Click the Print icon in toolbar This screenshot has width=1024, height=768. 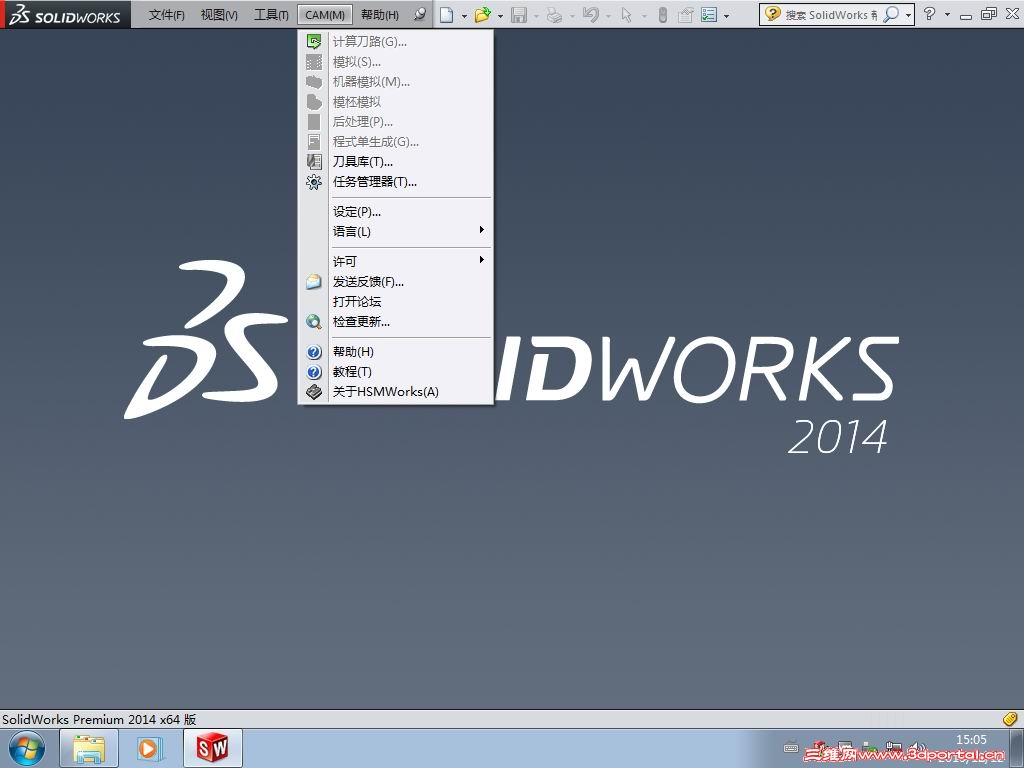coord(554,14)
